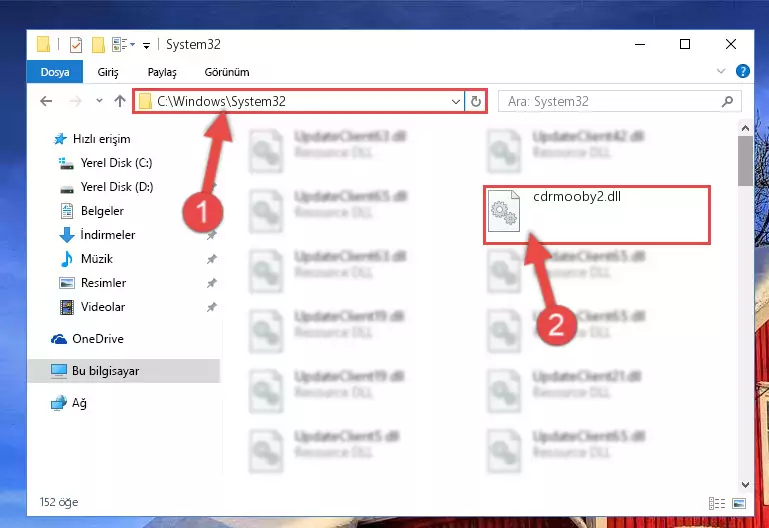Minimize the System32 window
Image resolution: width=769 pixels, height=528 pixels.
click(x=640, y=44)
